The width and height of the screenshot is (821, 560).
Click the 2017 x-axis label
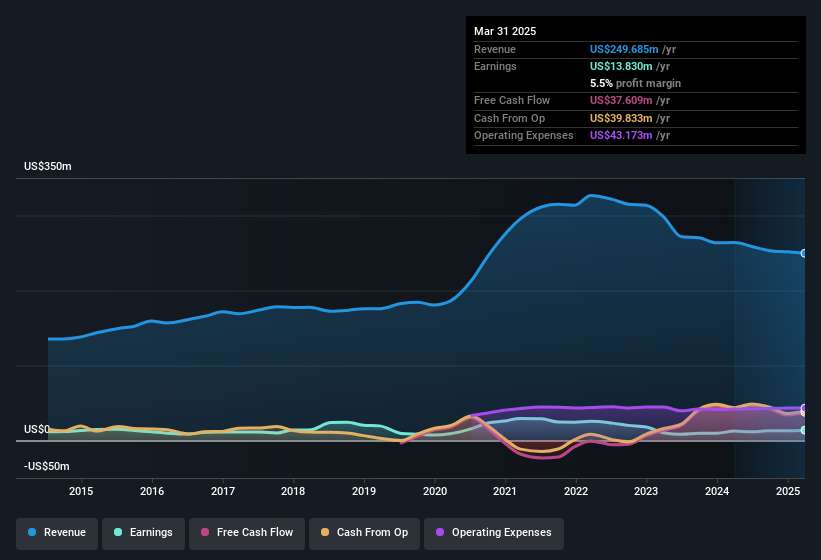[x=223, y=491]
